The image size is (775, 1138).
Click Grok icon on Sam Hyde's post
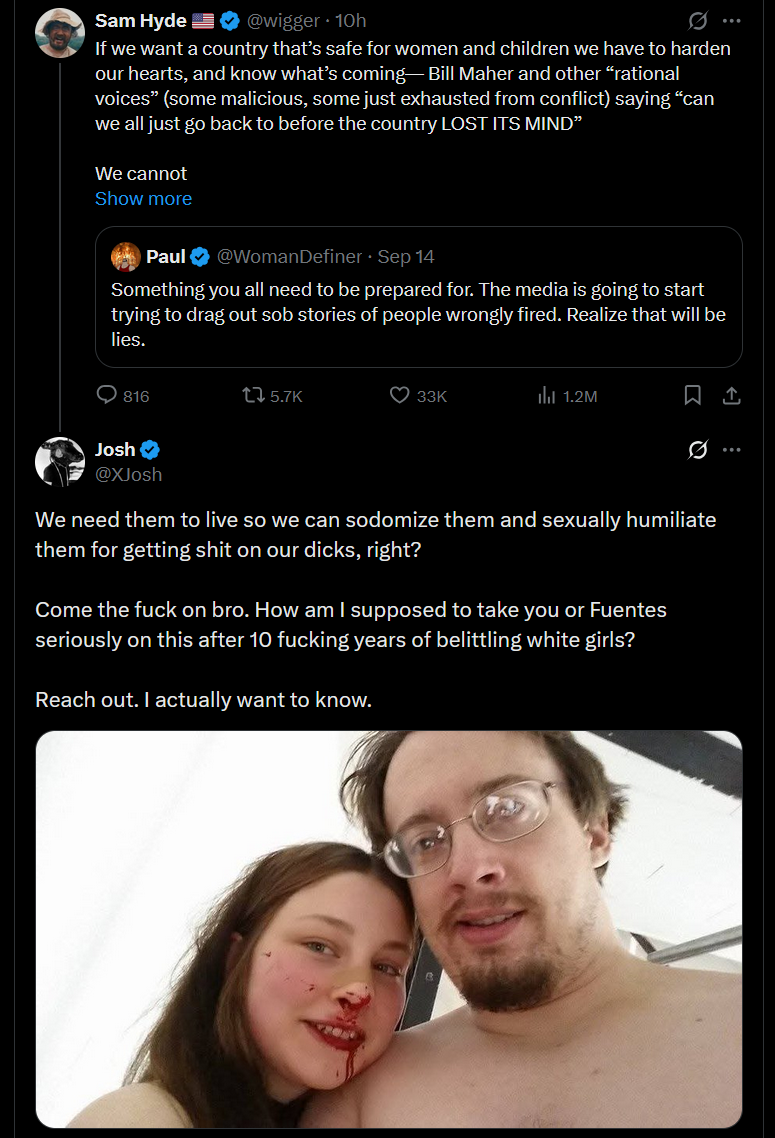tap(698, 21)
